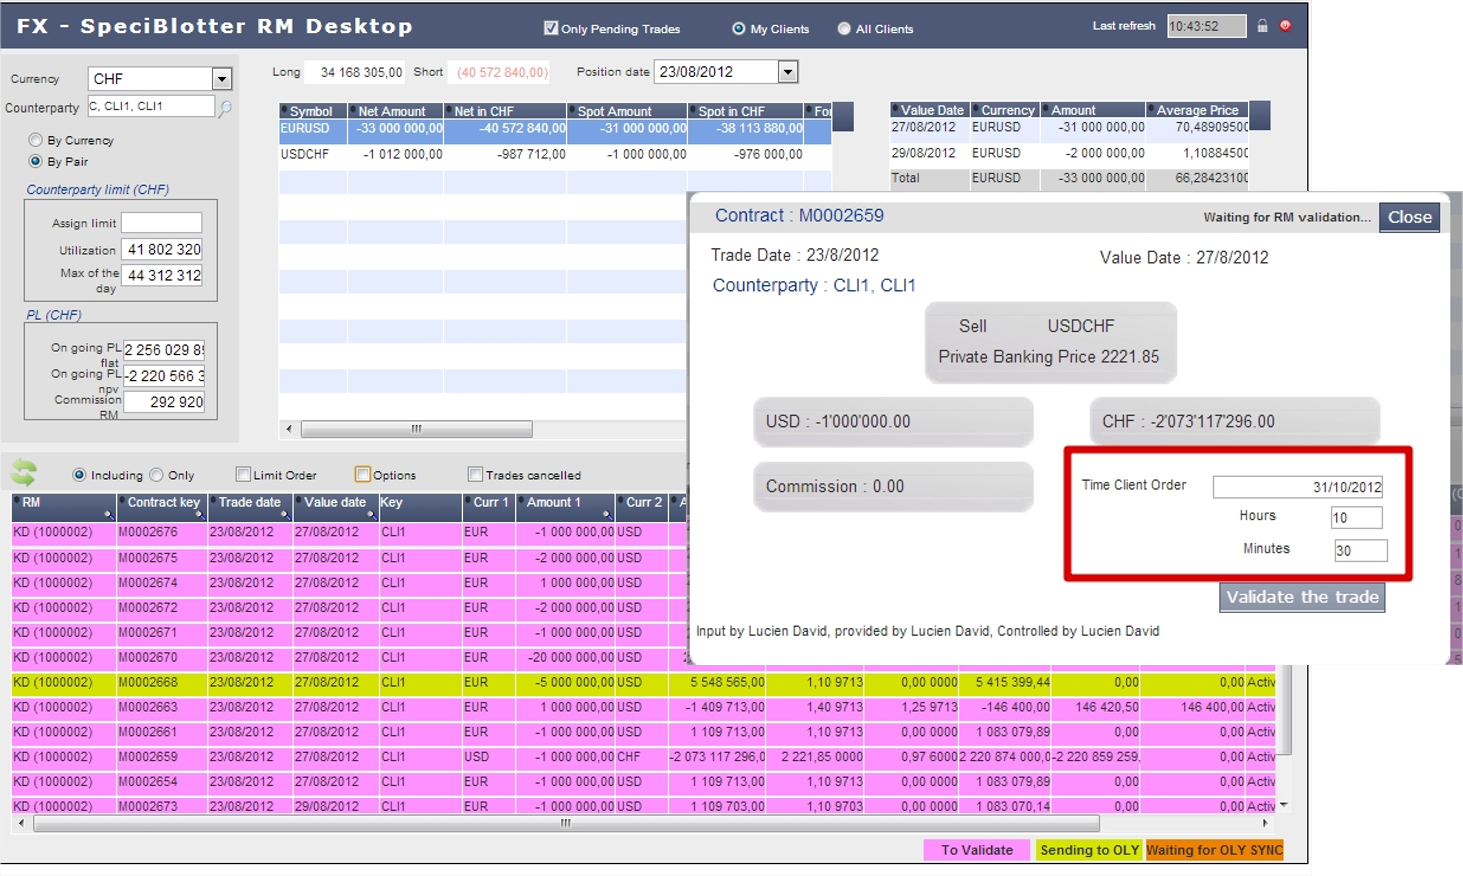The image size is (1463, 876).
Task: Select the All Clients radio button
Action: 844,29
